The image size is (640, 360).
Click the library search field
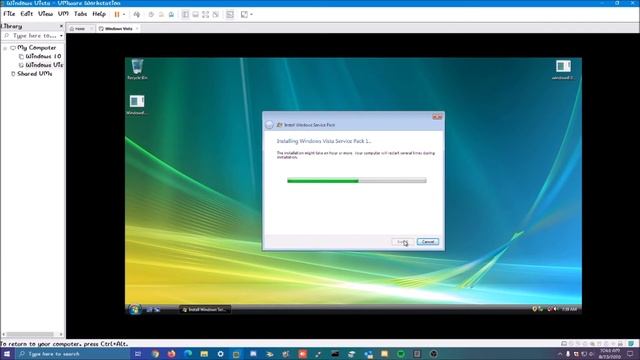click(32, 36)
